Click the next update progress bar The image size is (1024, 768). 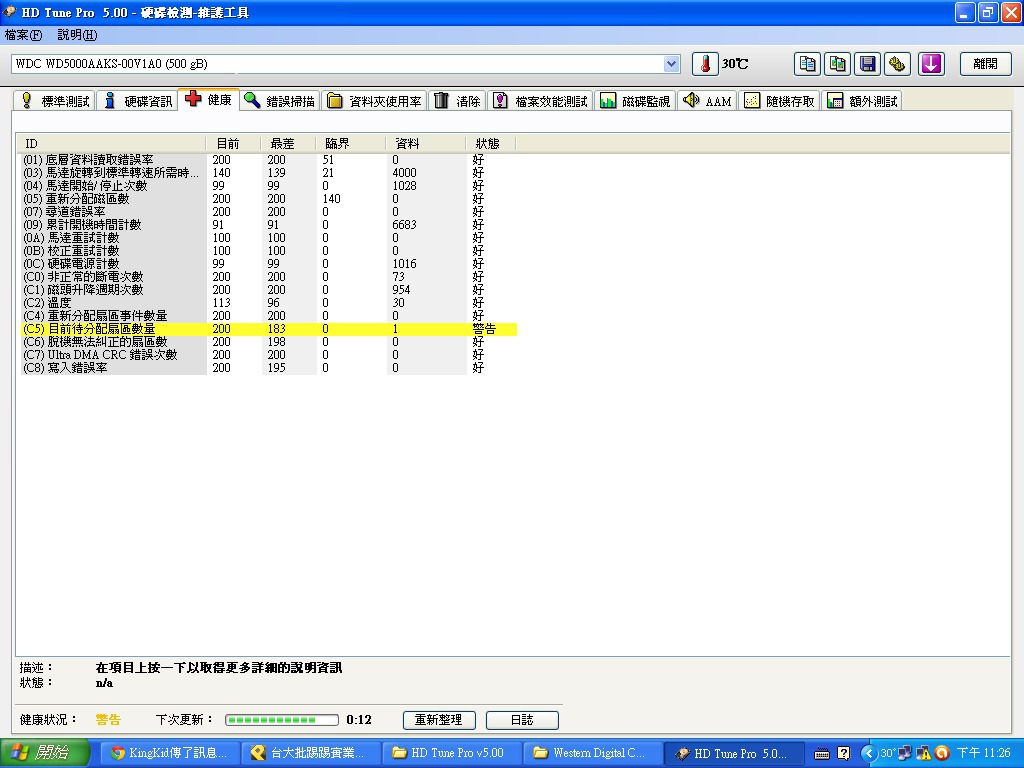pyautogui.click(x=282, y=720)
